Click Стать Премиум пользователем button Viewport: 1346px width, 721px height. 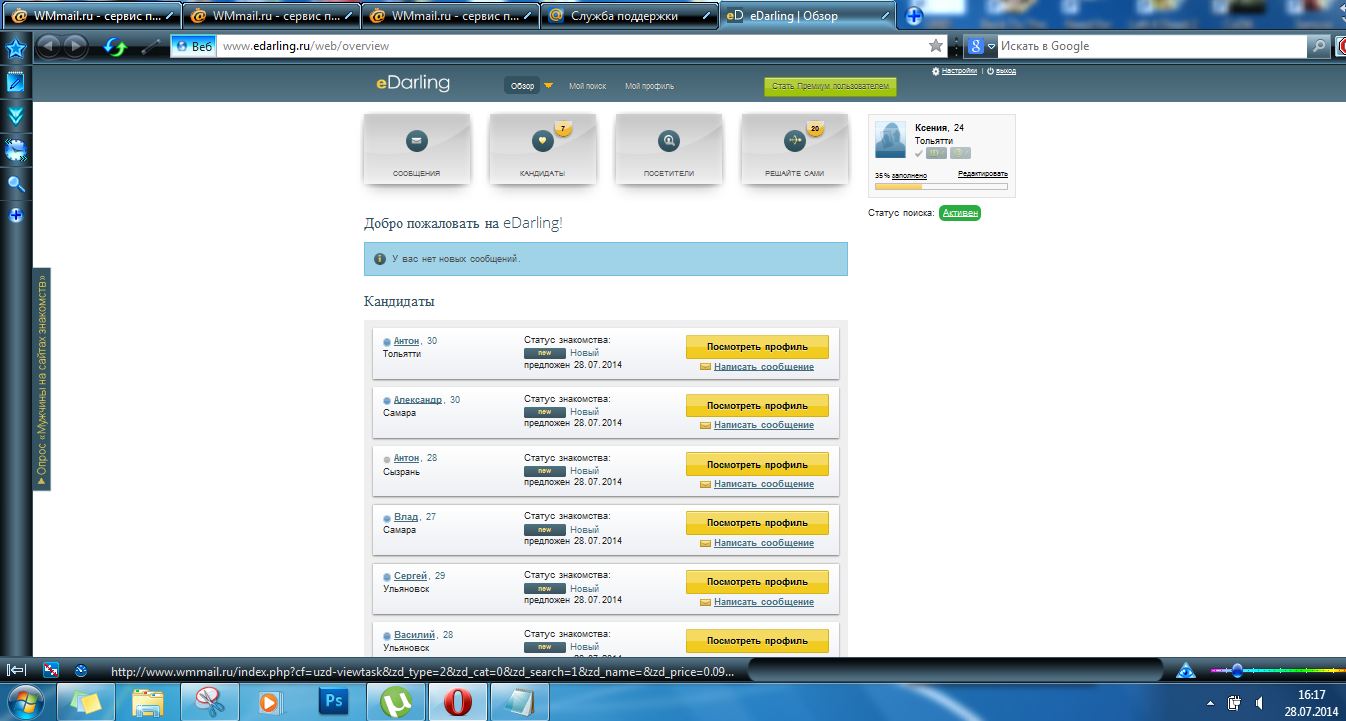[830, 87]
